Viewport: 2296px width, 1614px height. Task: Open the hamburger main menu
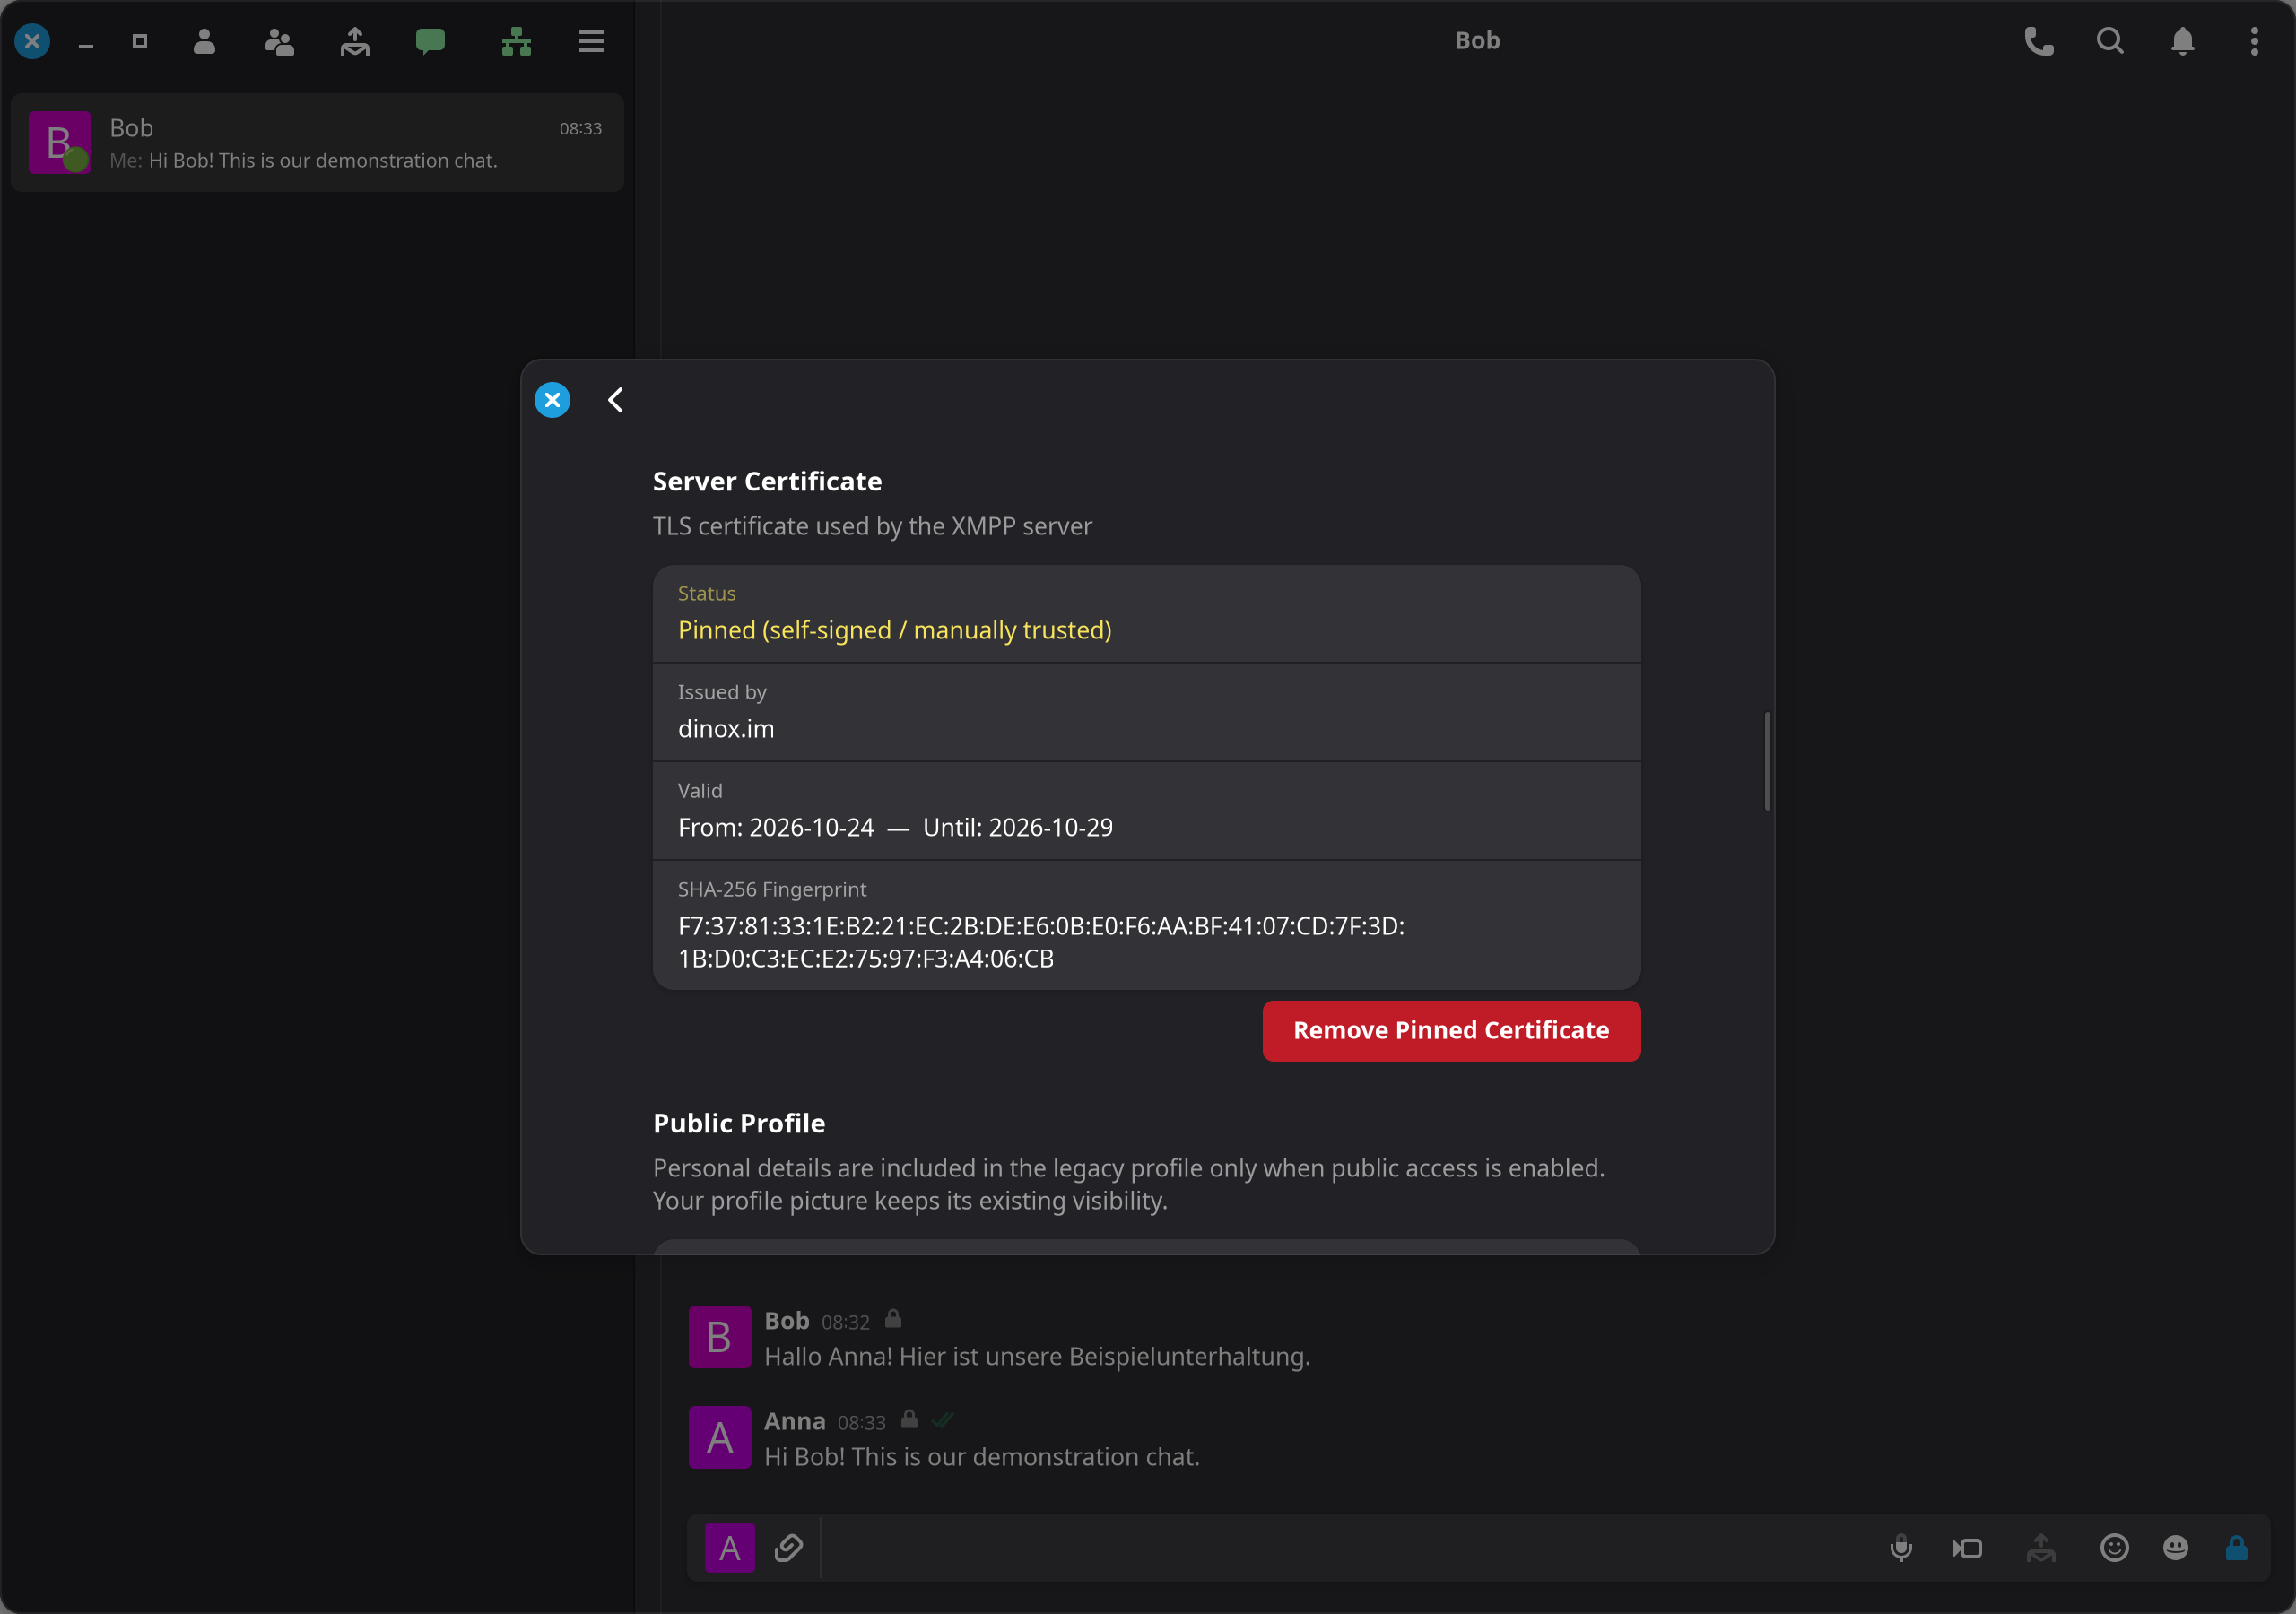coord(591,41)
